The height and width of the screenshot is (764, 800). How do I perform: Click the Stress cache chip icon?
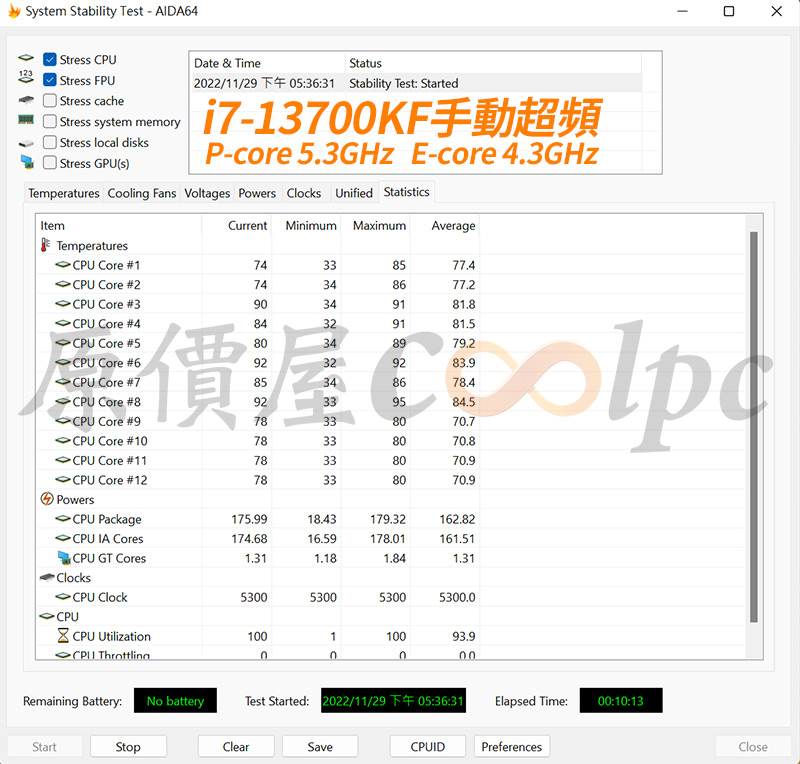pyautogui.click(x=26, y=100)
